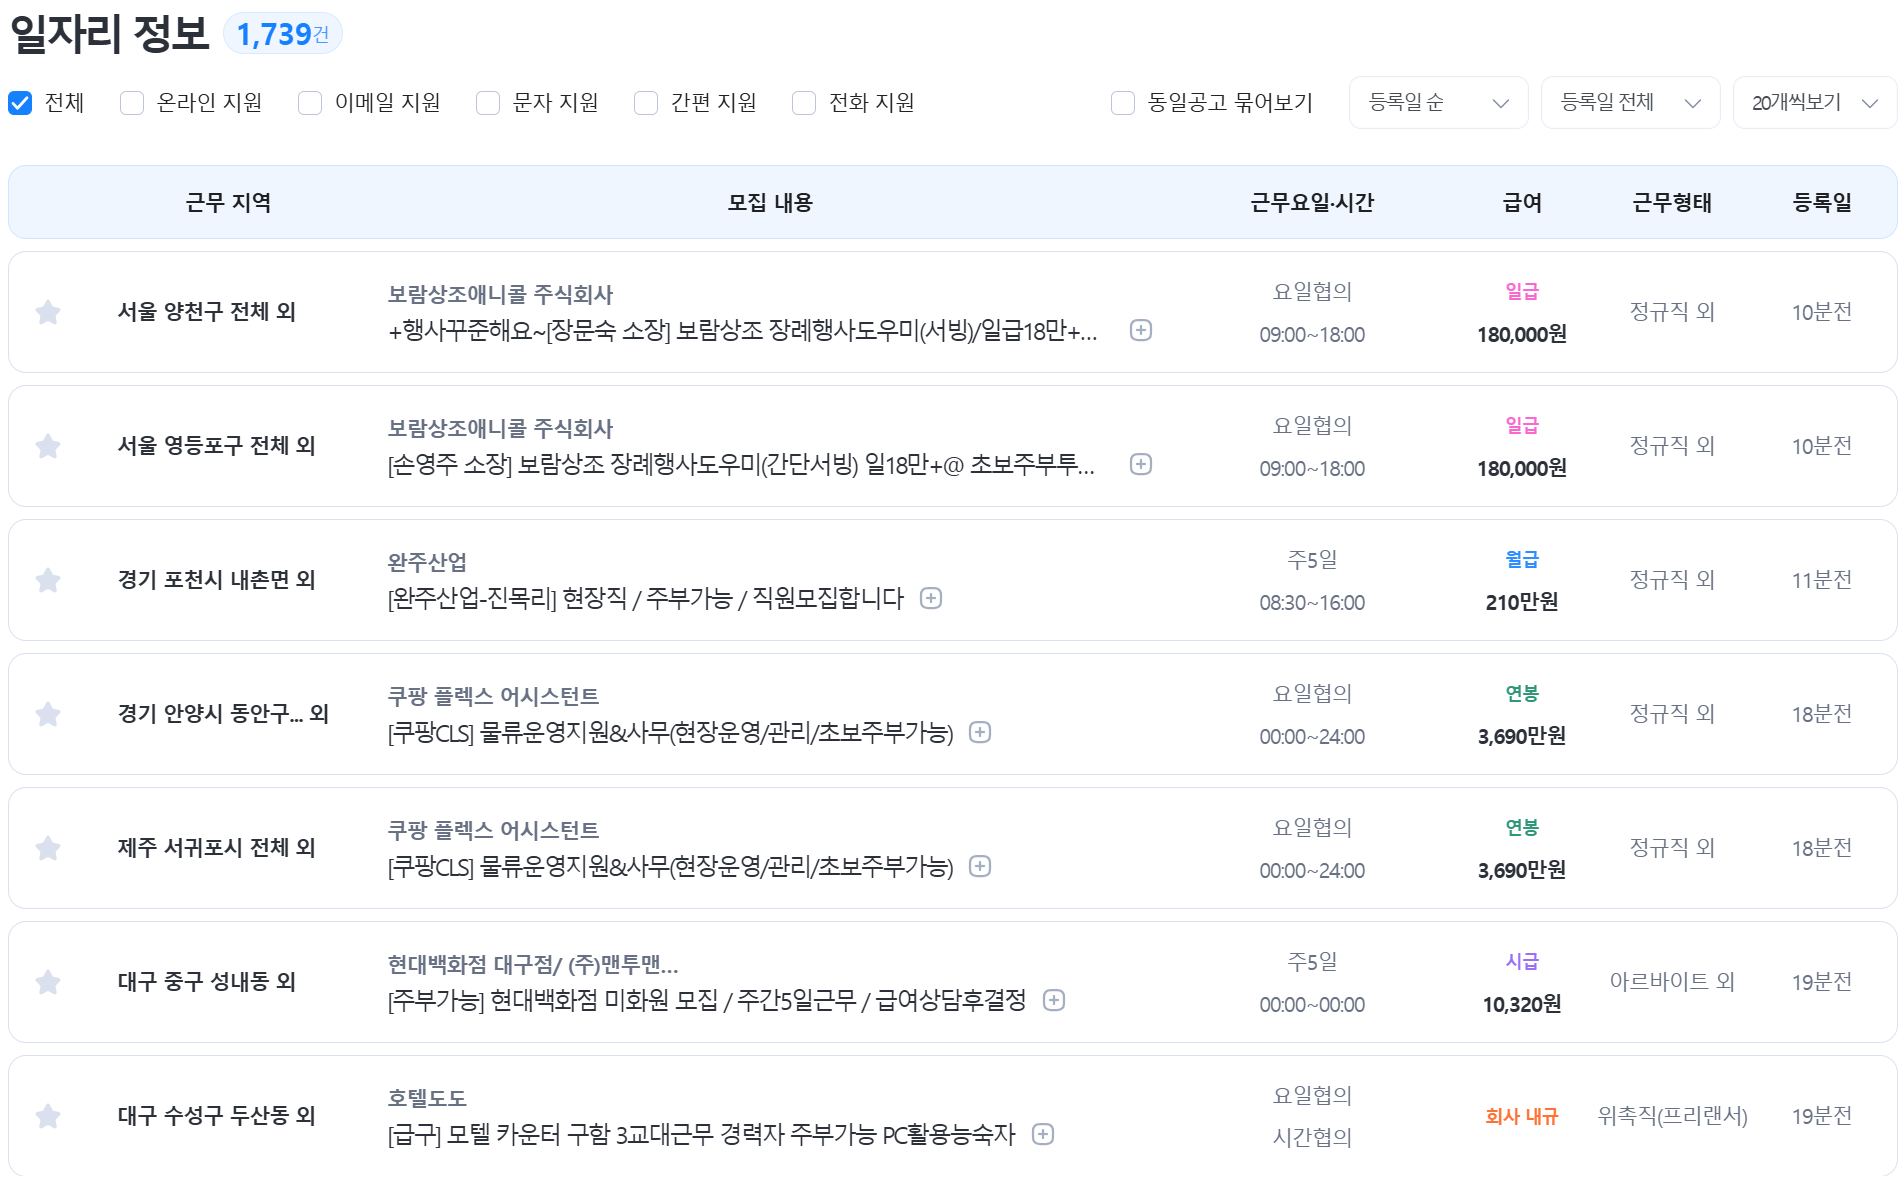Uncheck the 전체 filter checkbox
Image resolution: width=1903 pixels, height=1180 pixels.
pos(20,103)
